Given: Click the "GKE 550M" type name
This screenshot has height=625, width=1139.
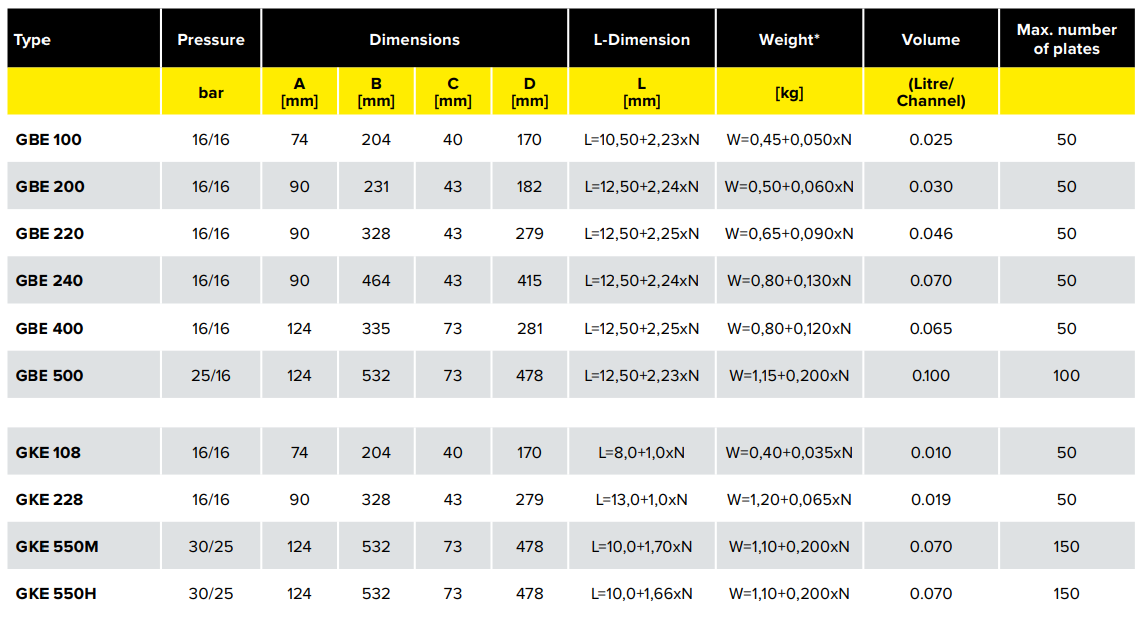Looking at the screenshot, I should point(57,547).
